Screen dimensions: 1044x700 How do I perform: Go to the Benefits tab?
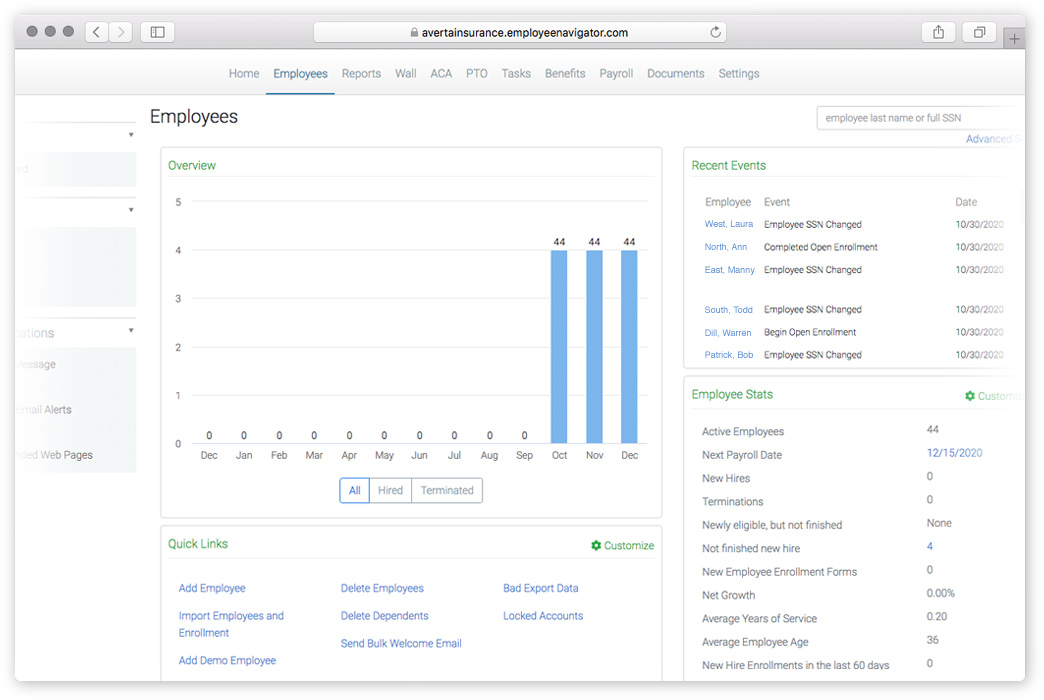[x=565, y=73]
